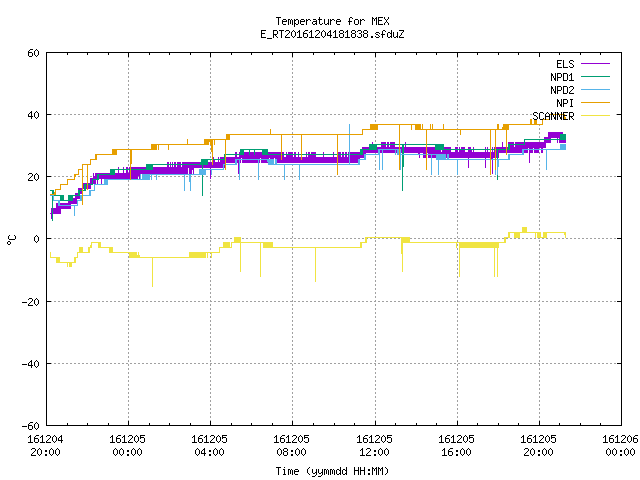Screen dimensions: 640x480
Task: Click the °C y-axis unit label
Action: 12,240
